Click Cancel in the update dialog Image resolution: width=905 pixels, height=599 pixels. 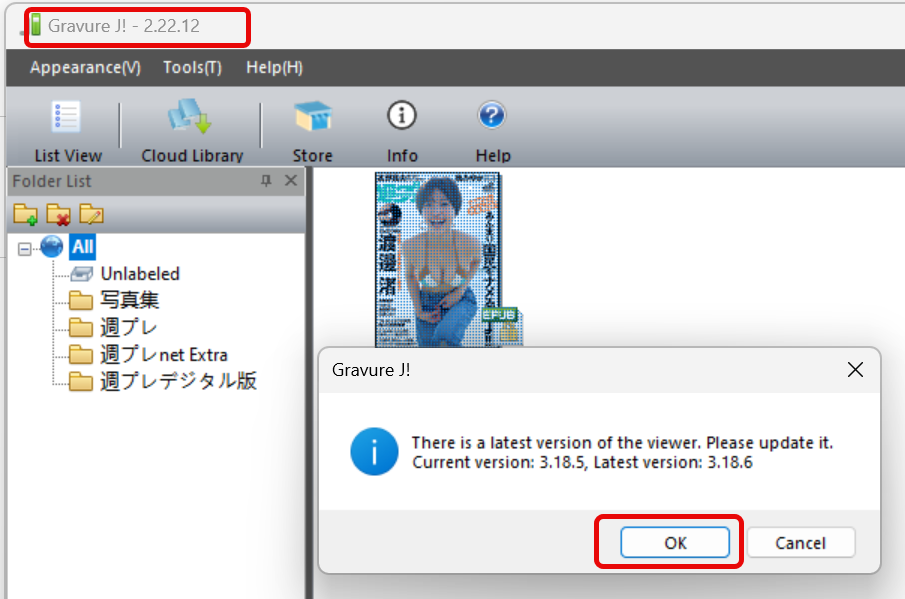click(801, 542)
